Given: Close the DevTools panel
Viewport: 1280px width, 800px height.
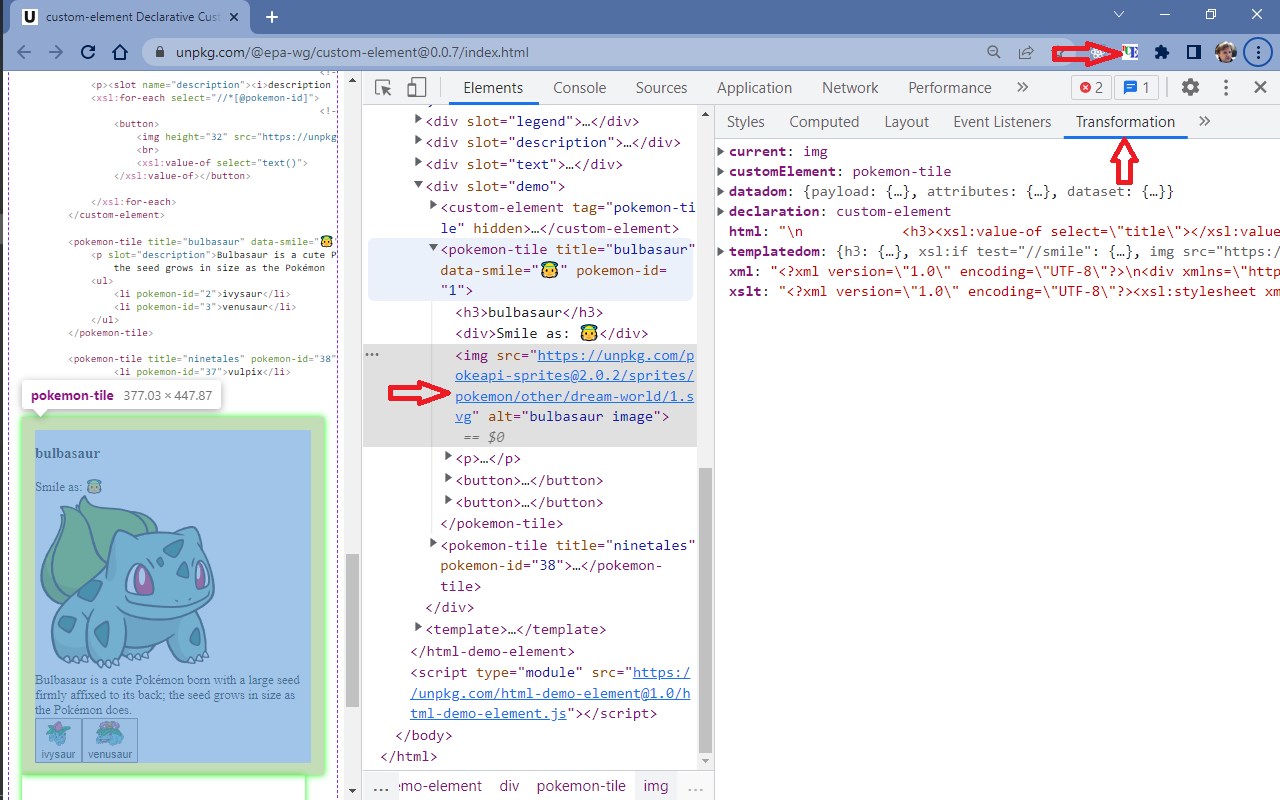Looking at the screenshot, I should [x=1260, y=88].
